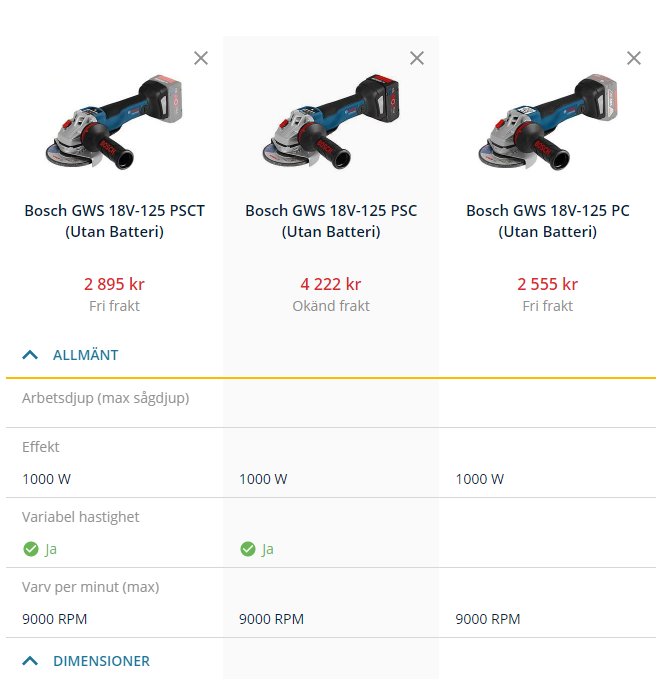Click the 4 222 kr price
Viewport: 659px width, 699px height.
click(x=331, y=284)
